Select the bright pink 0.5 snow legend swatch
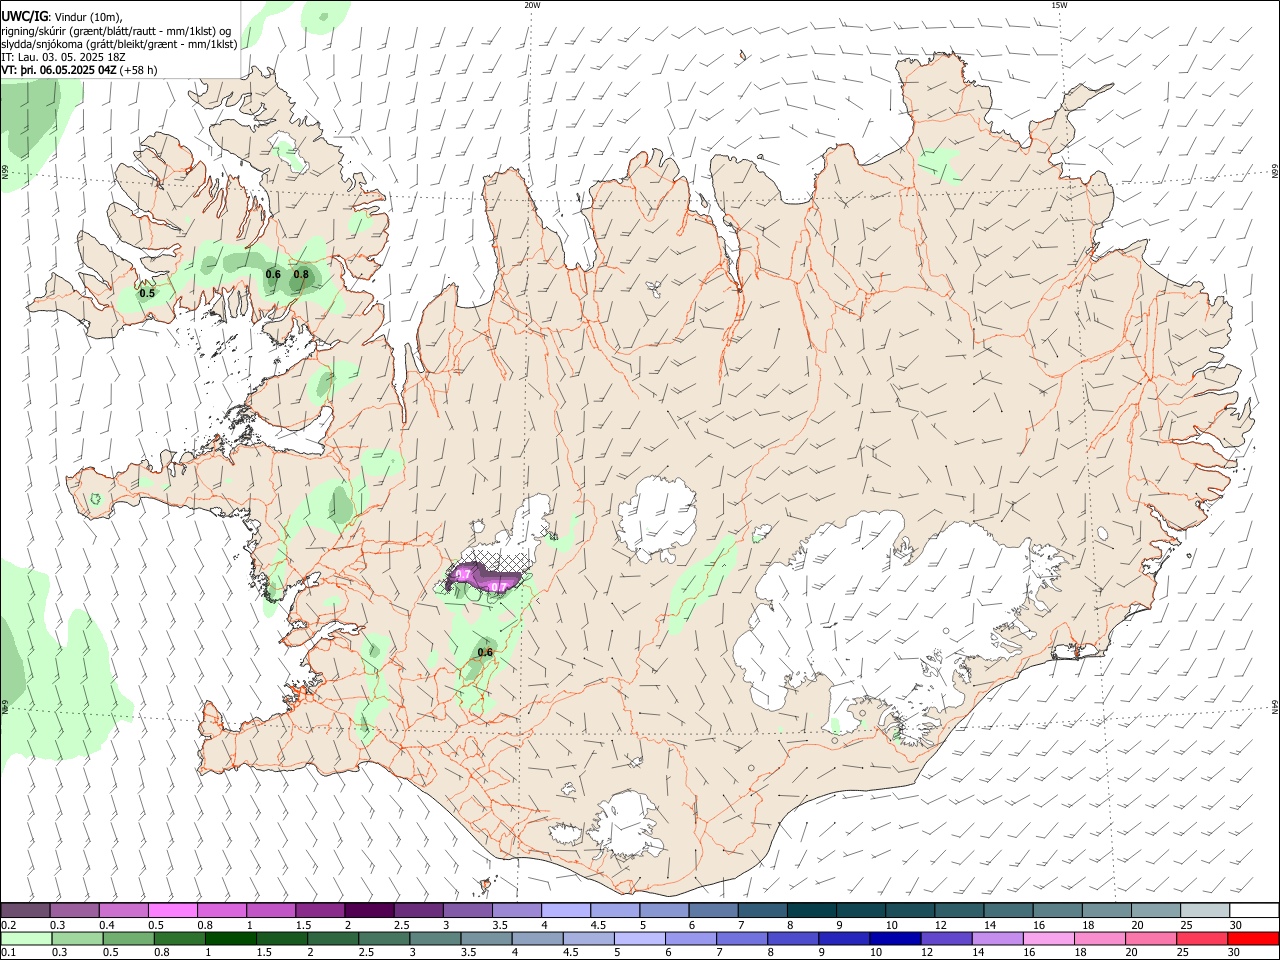Image resolution: width=1280 pixels, height=960 pixels. (x=173, y=910)
